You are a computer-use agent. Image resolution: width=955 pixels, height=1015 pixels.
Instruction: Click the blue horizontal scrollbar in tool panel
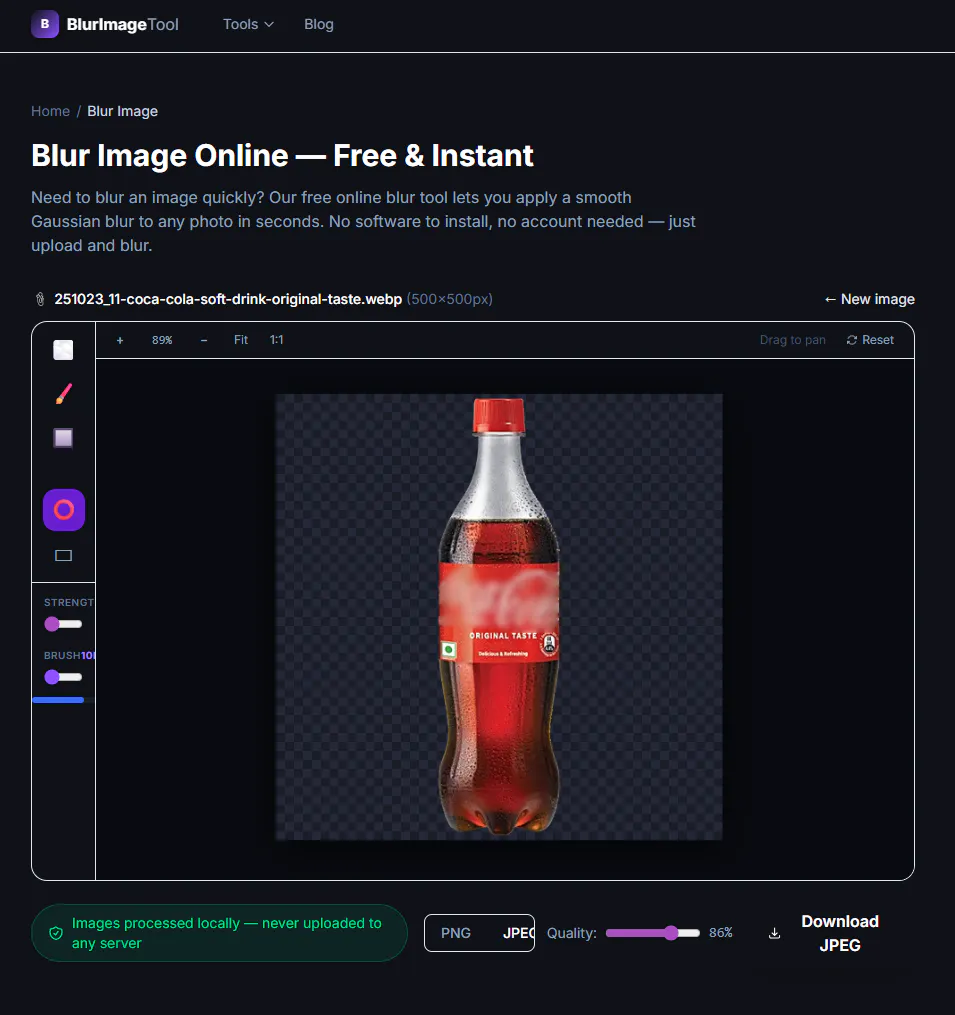(x=58, y=700)
